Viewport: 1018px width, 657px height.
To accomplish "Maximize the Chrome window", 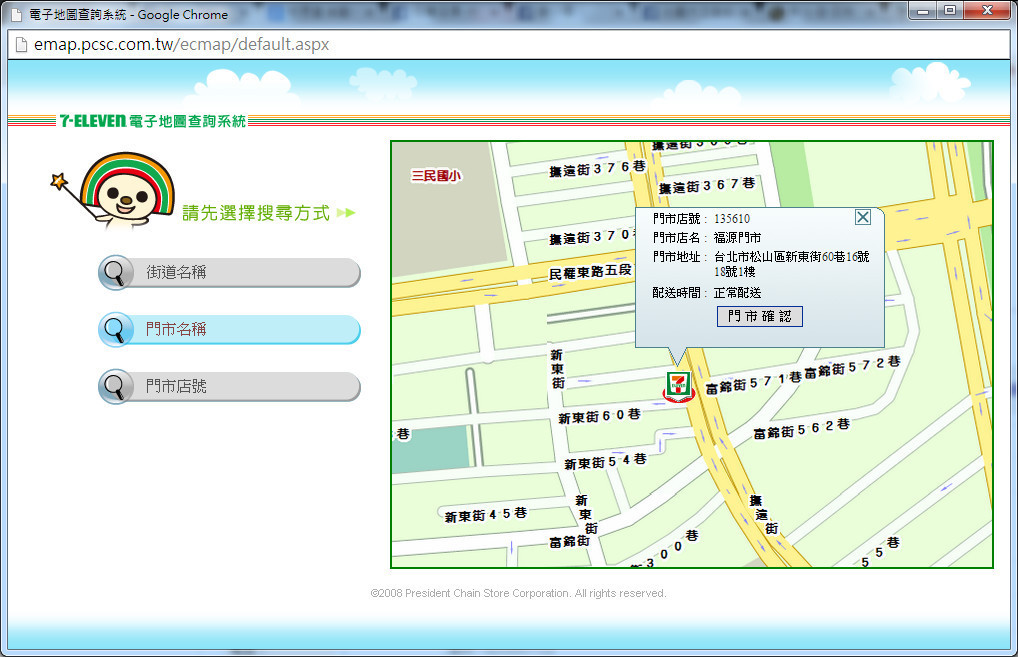I will click(950, 10).
